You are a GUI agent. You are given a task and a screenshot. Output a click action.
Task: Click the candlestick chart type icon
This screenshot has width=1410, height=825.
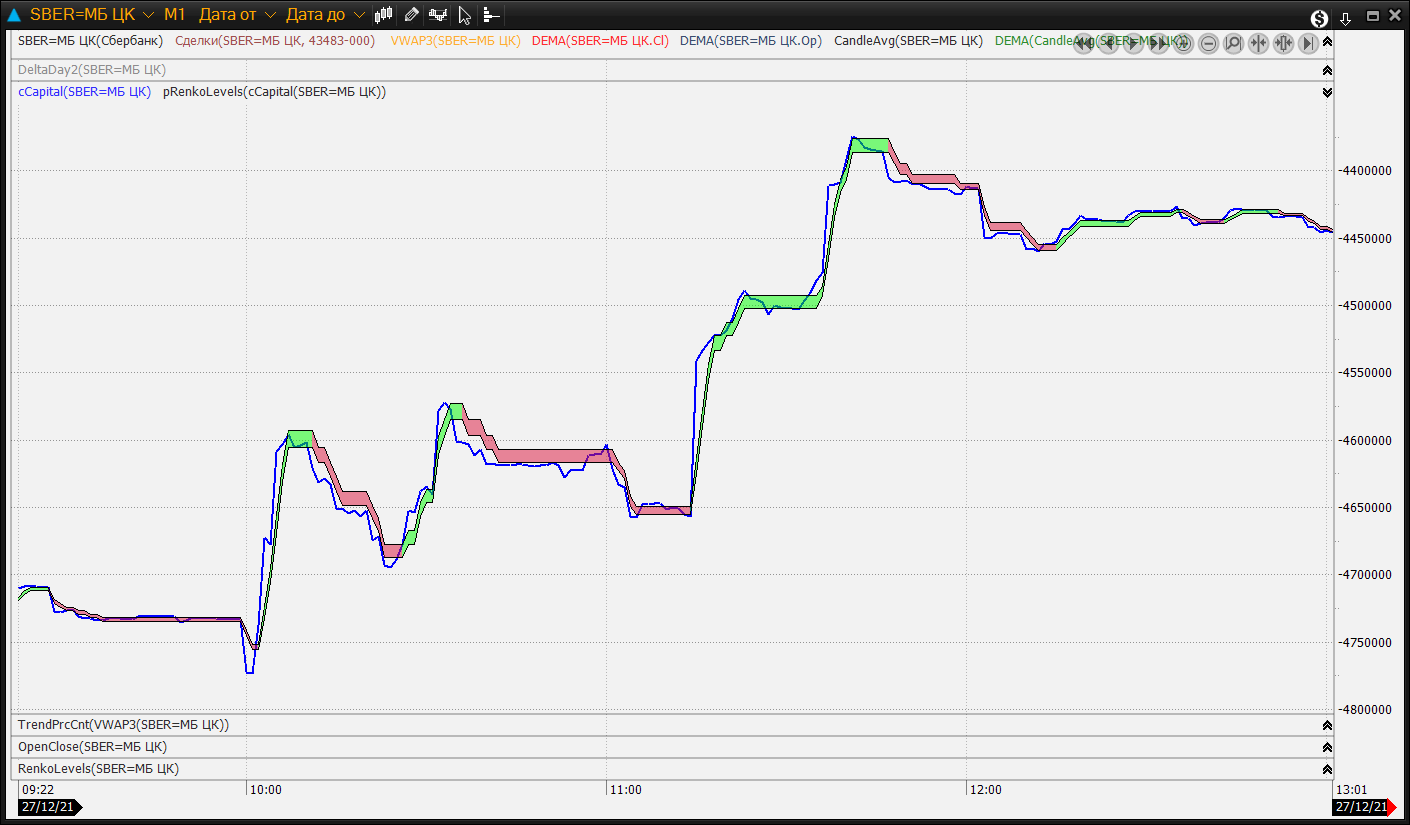[384, 15]
